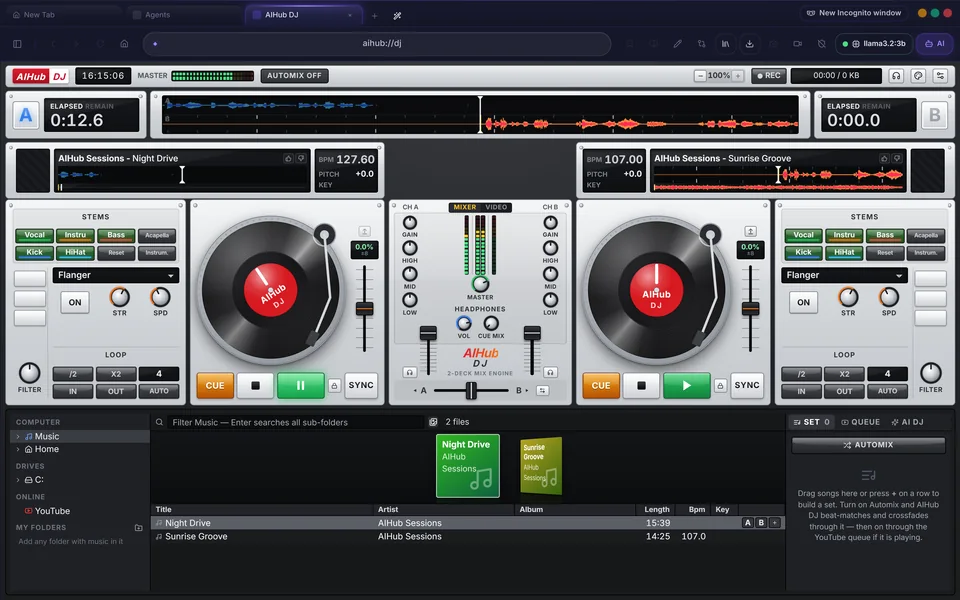960x600 pixels.
Task: Switch to the Agents browser tab
Action: click(x=186, y=15)
